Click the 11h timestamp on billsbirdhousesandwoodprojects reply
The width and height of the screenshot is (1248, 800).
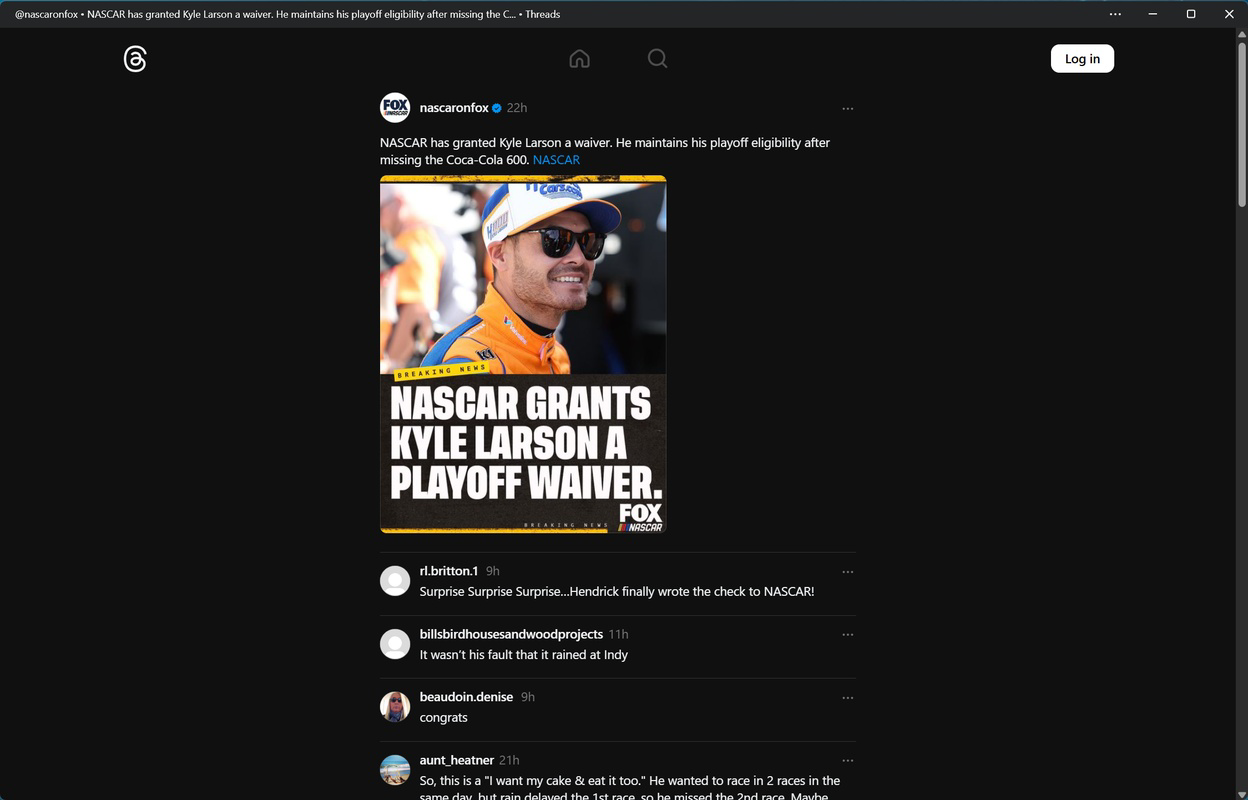tap(618, 634)
